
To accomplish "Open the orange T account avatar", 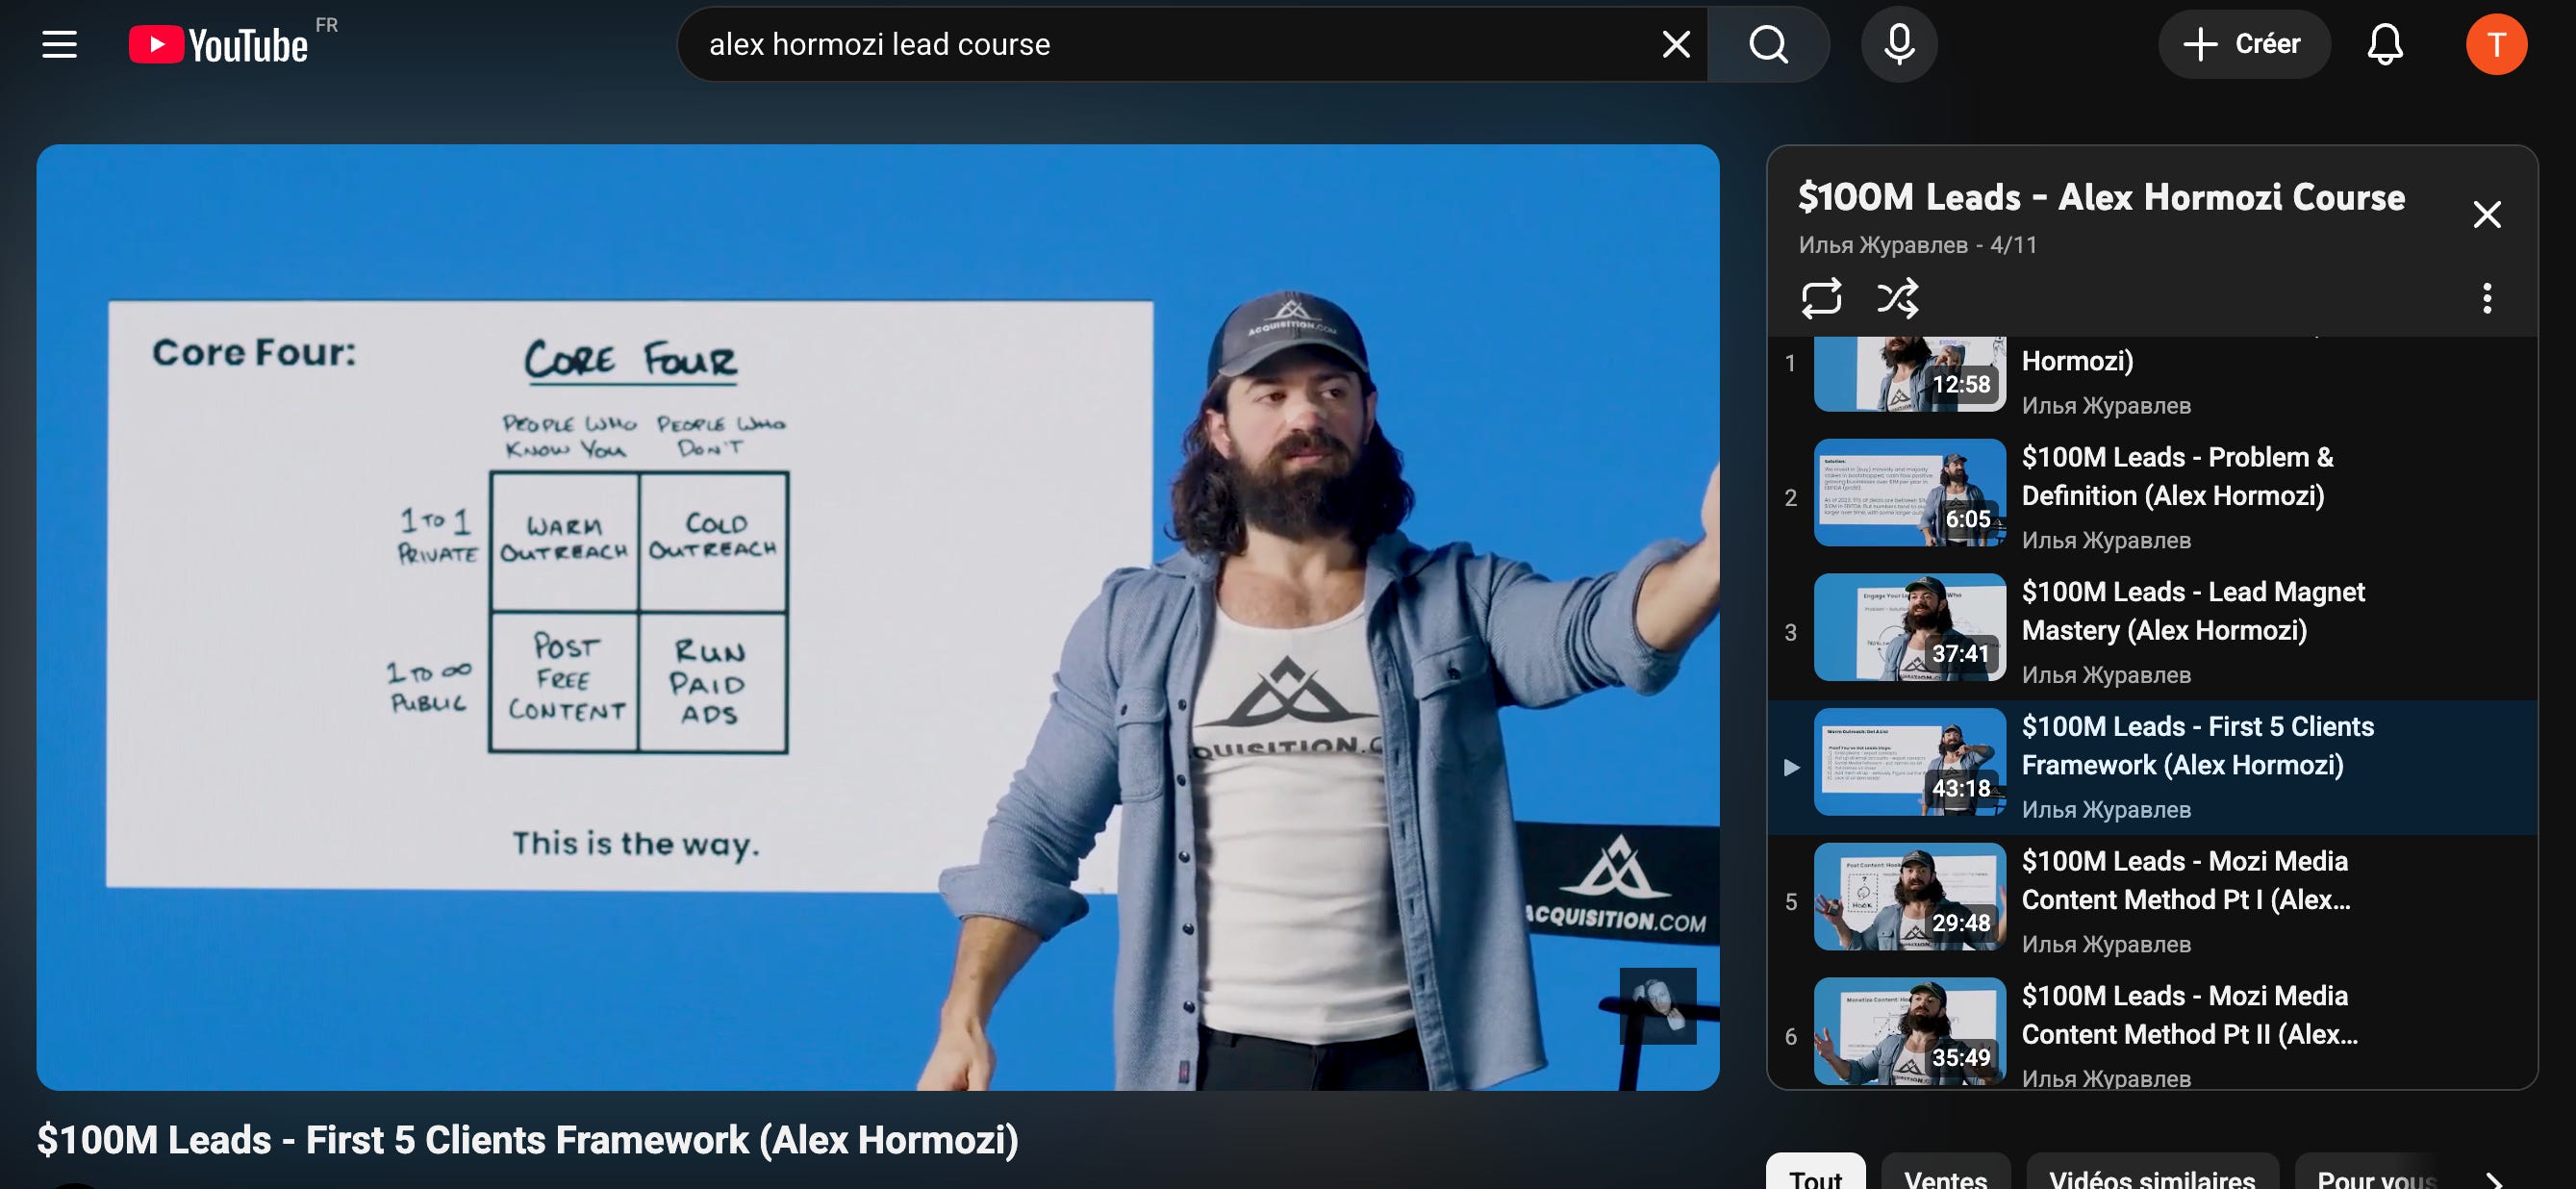I will click(x=2495, y=44).
